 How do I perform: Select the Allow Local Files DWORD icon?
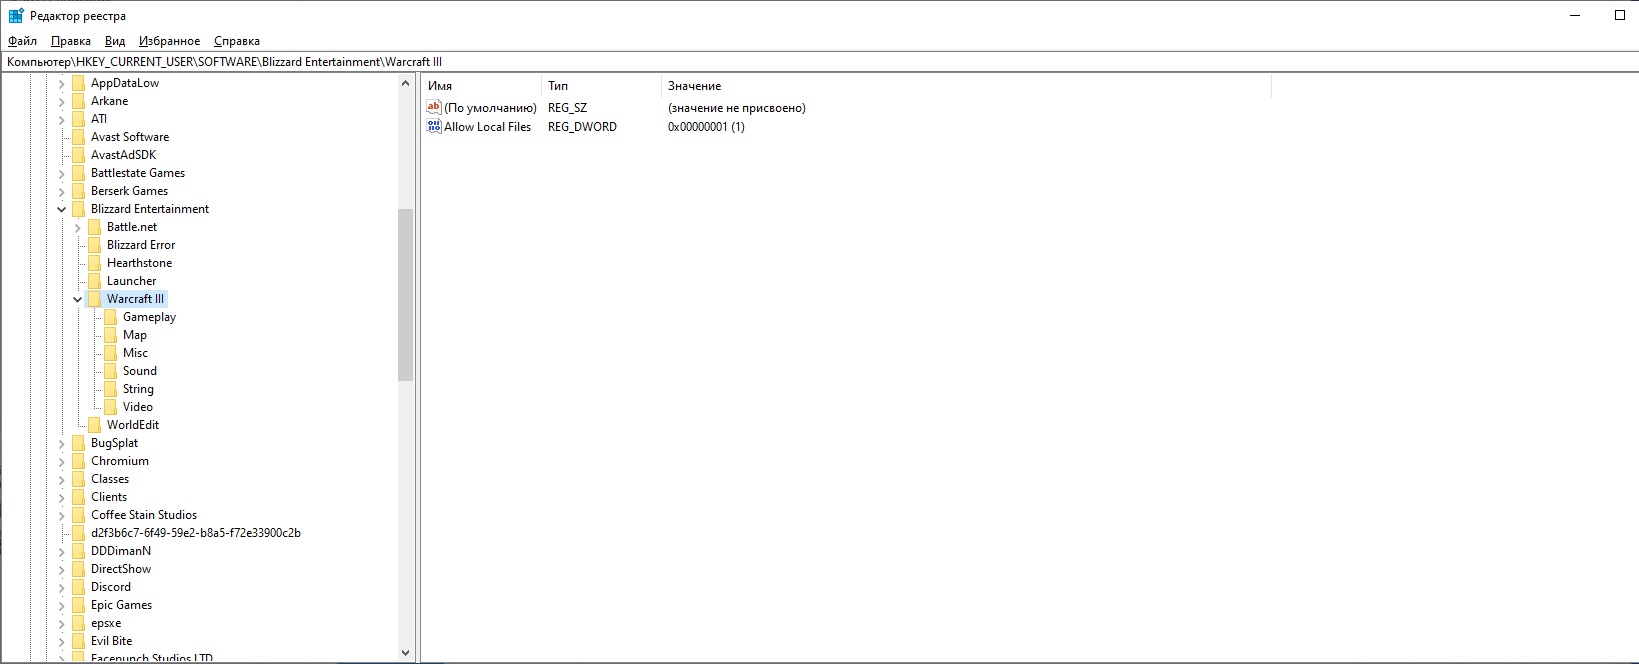434,127
